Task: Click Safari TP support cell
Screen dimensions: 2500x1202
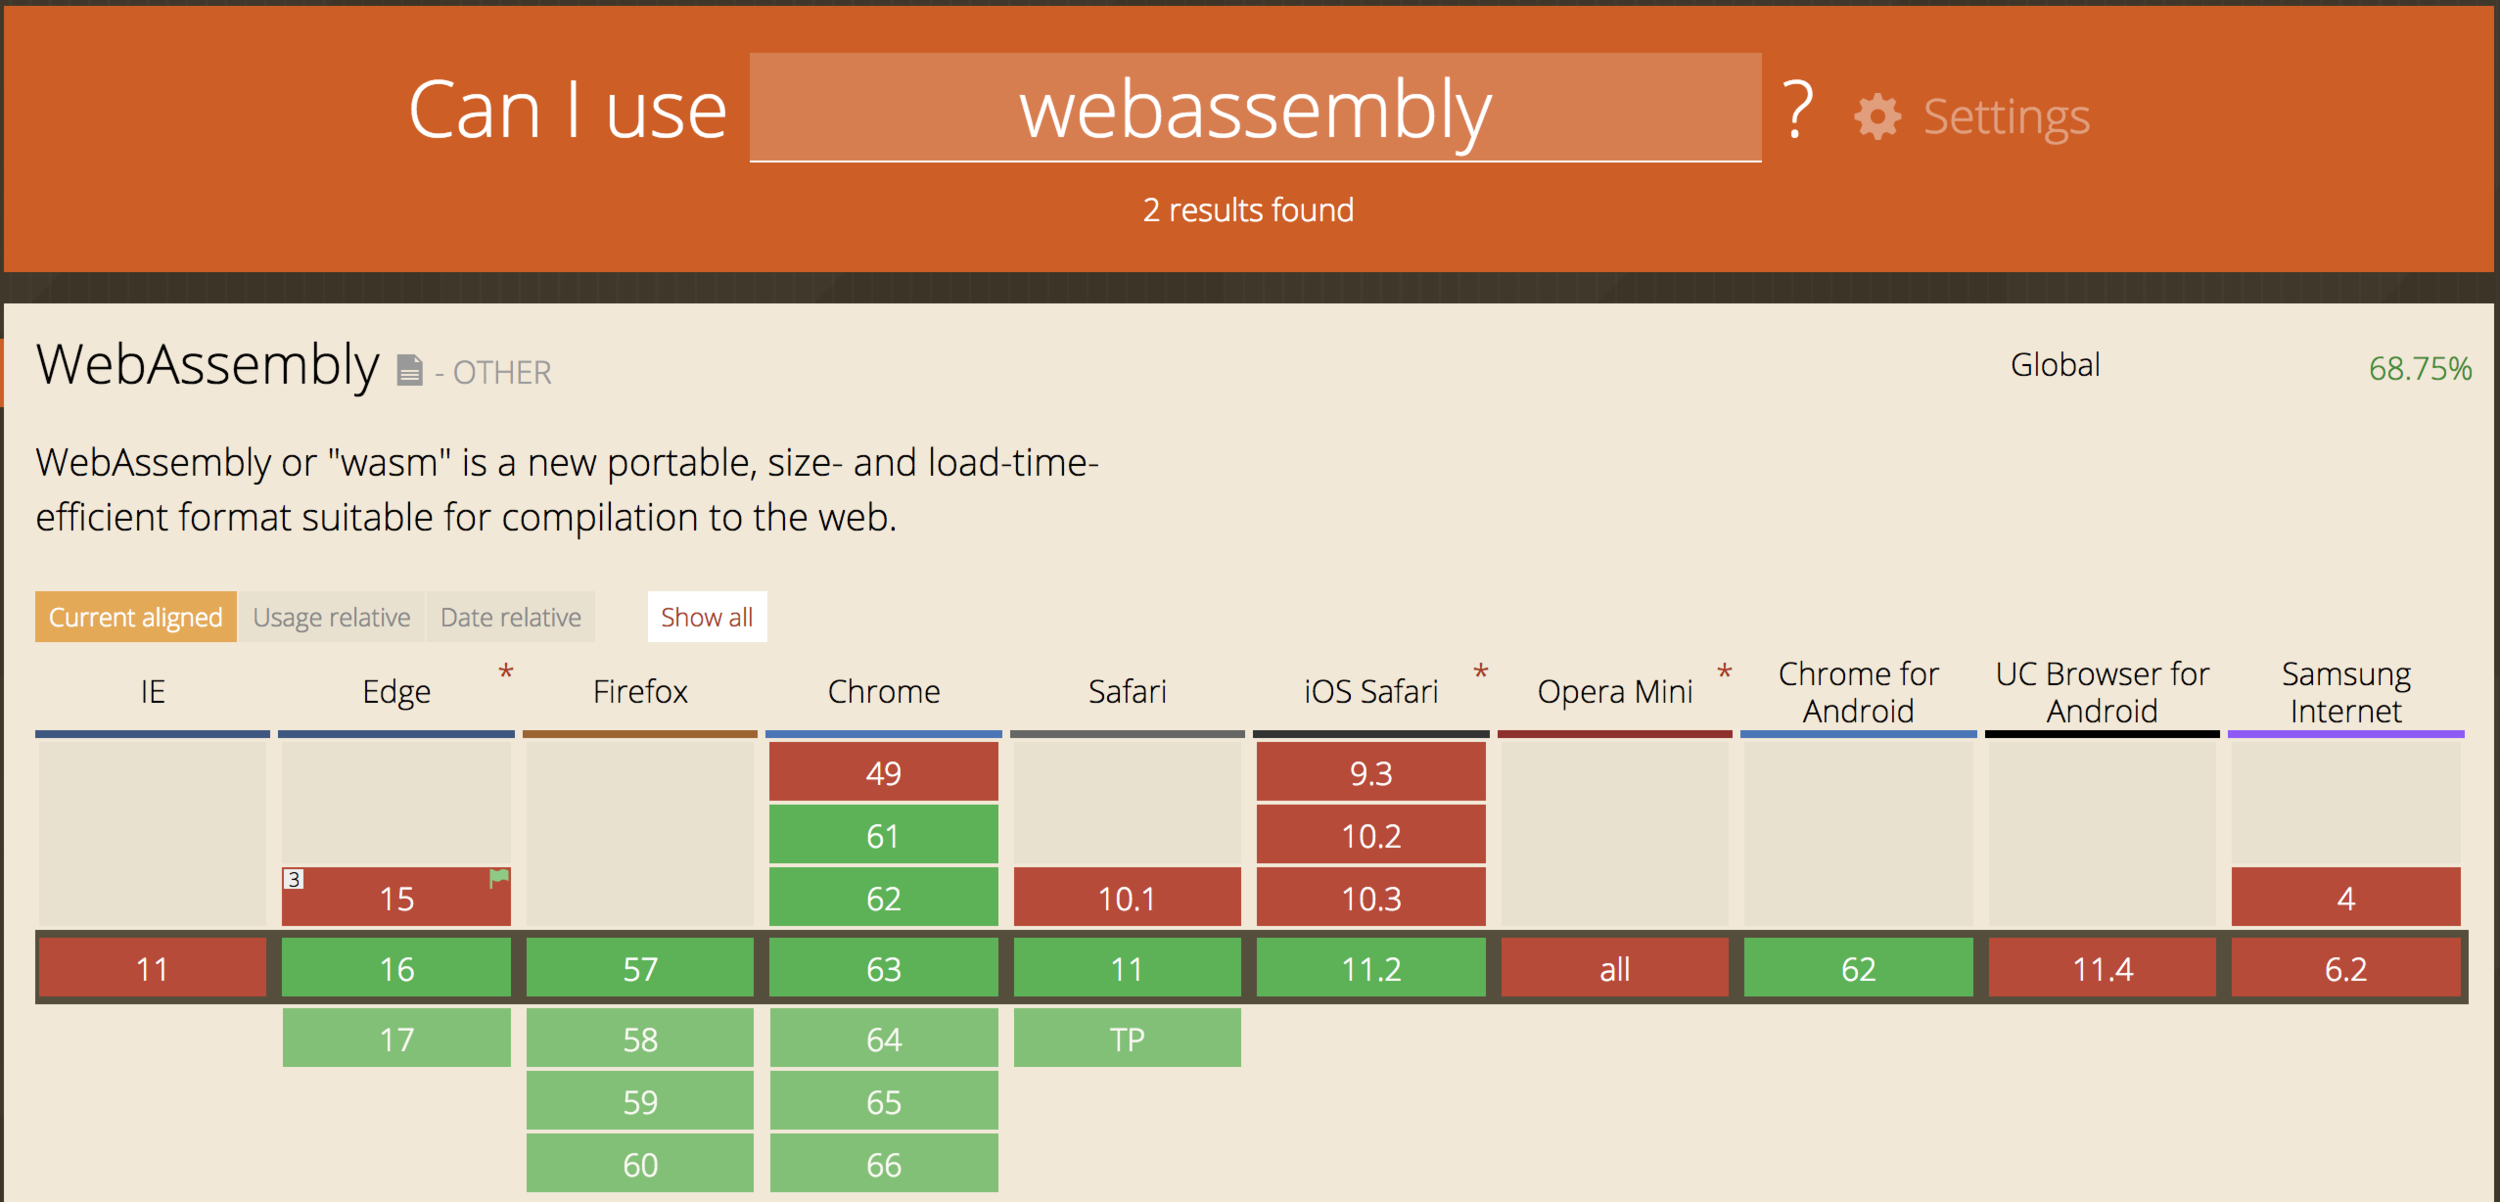Action: point(1127,1039)
